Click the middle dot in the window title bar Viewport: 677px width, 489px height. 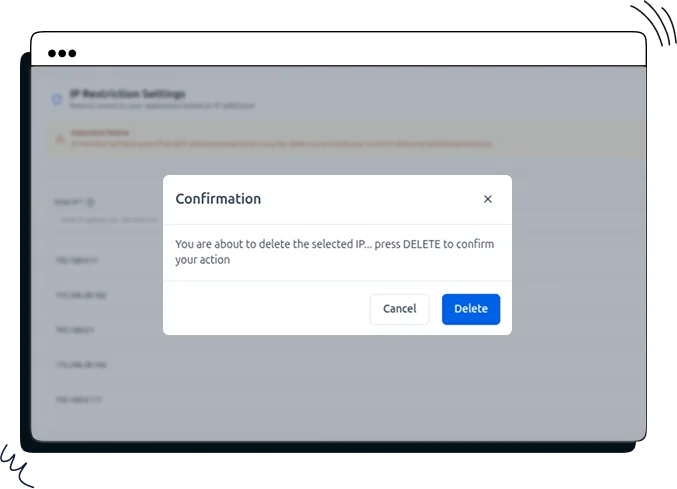coord(62,53)
